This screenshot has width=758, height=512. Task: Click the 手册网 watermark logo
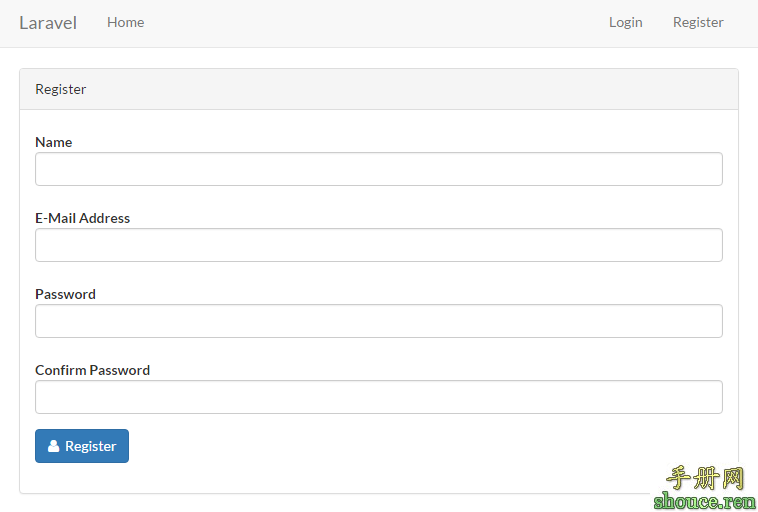click(x=706, y=474)
